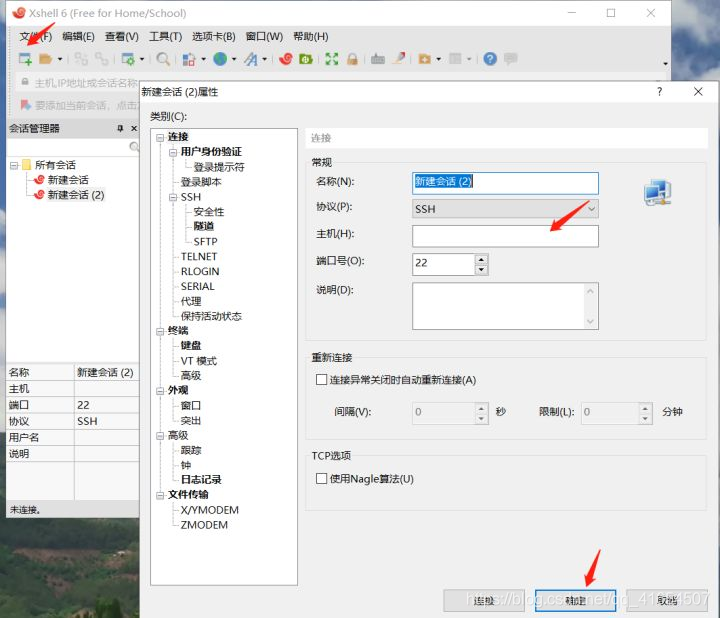
Task: Open the 文件(F) menu
Action: [35, 36]
